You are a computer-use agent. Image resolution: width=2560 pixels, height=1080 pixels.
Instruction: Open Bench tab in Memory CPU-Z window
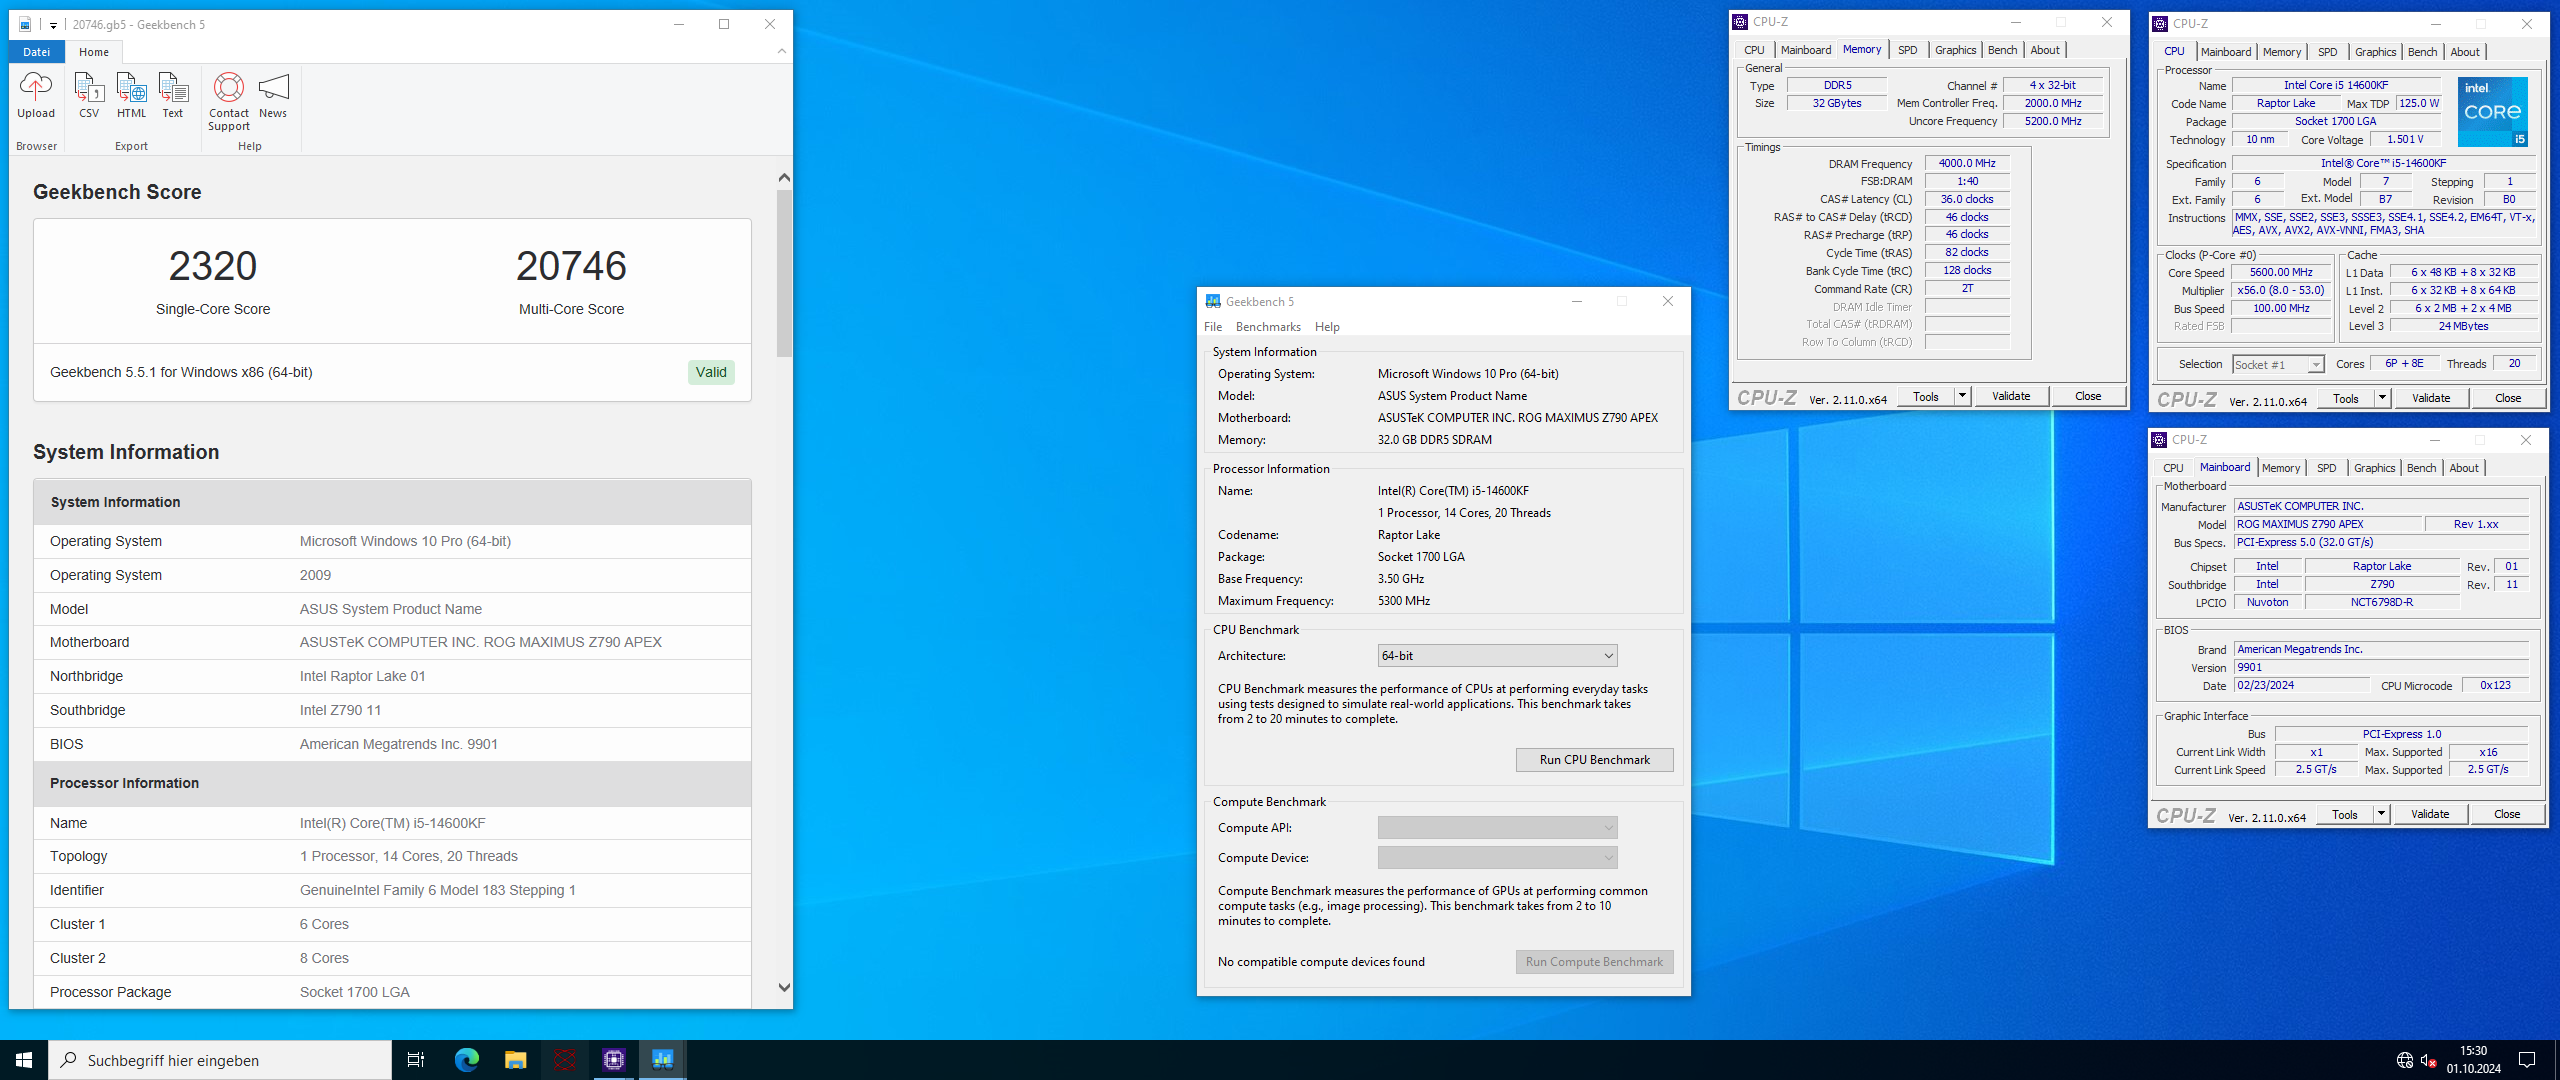(2002, 50)
